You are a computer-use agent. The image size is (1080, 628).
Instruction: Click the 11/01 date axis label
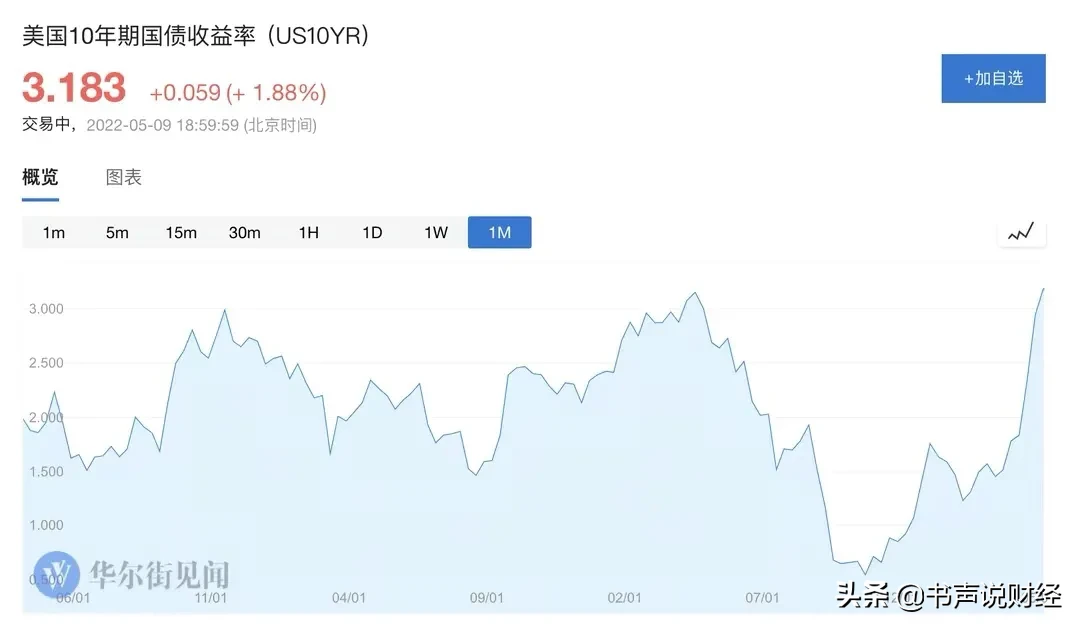[211, 598]
